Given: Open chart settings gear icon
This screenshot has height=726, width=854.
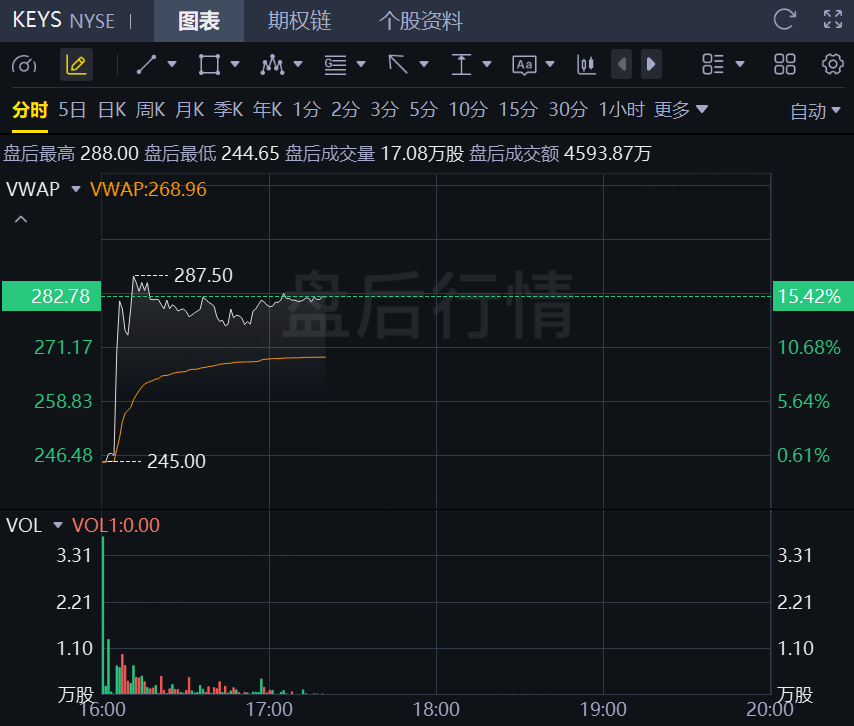Looking at the screenshot, I should click(x=832, y=64).
